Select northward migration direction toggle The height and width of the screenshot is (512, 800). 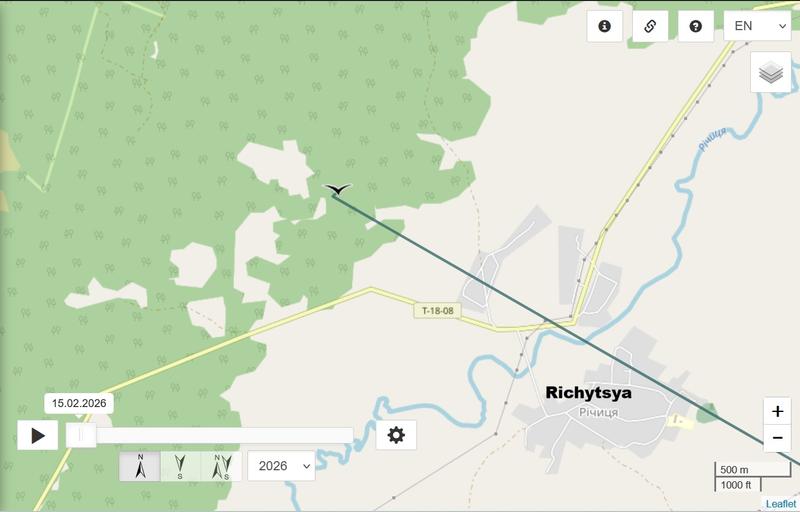(140, 466)
